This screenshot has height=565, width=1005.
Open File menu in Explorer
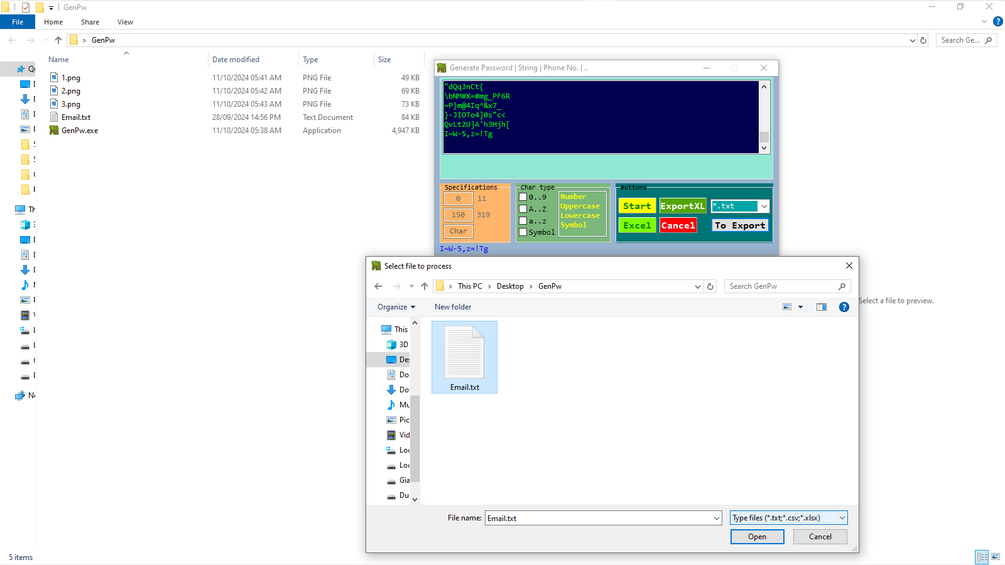tap(17, 22)
